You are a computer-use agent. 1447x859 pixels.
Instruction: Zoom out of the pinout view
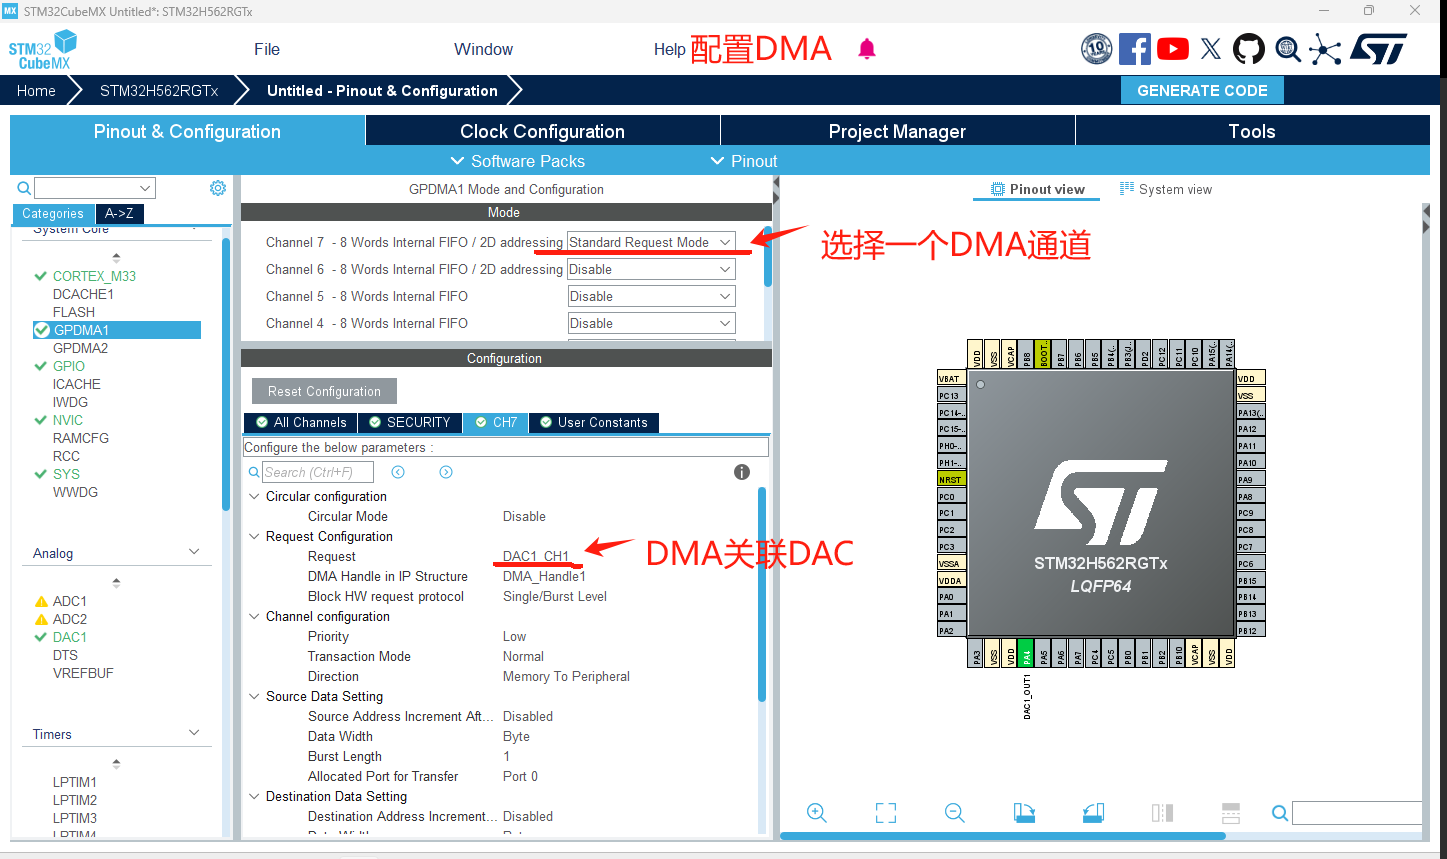[955, 813]
